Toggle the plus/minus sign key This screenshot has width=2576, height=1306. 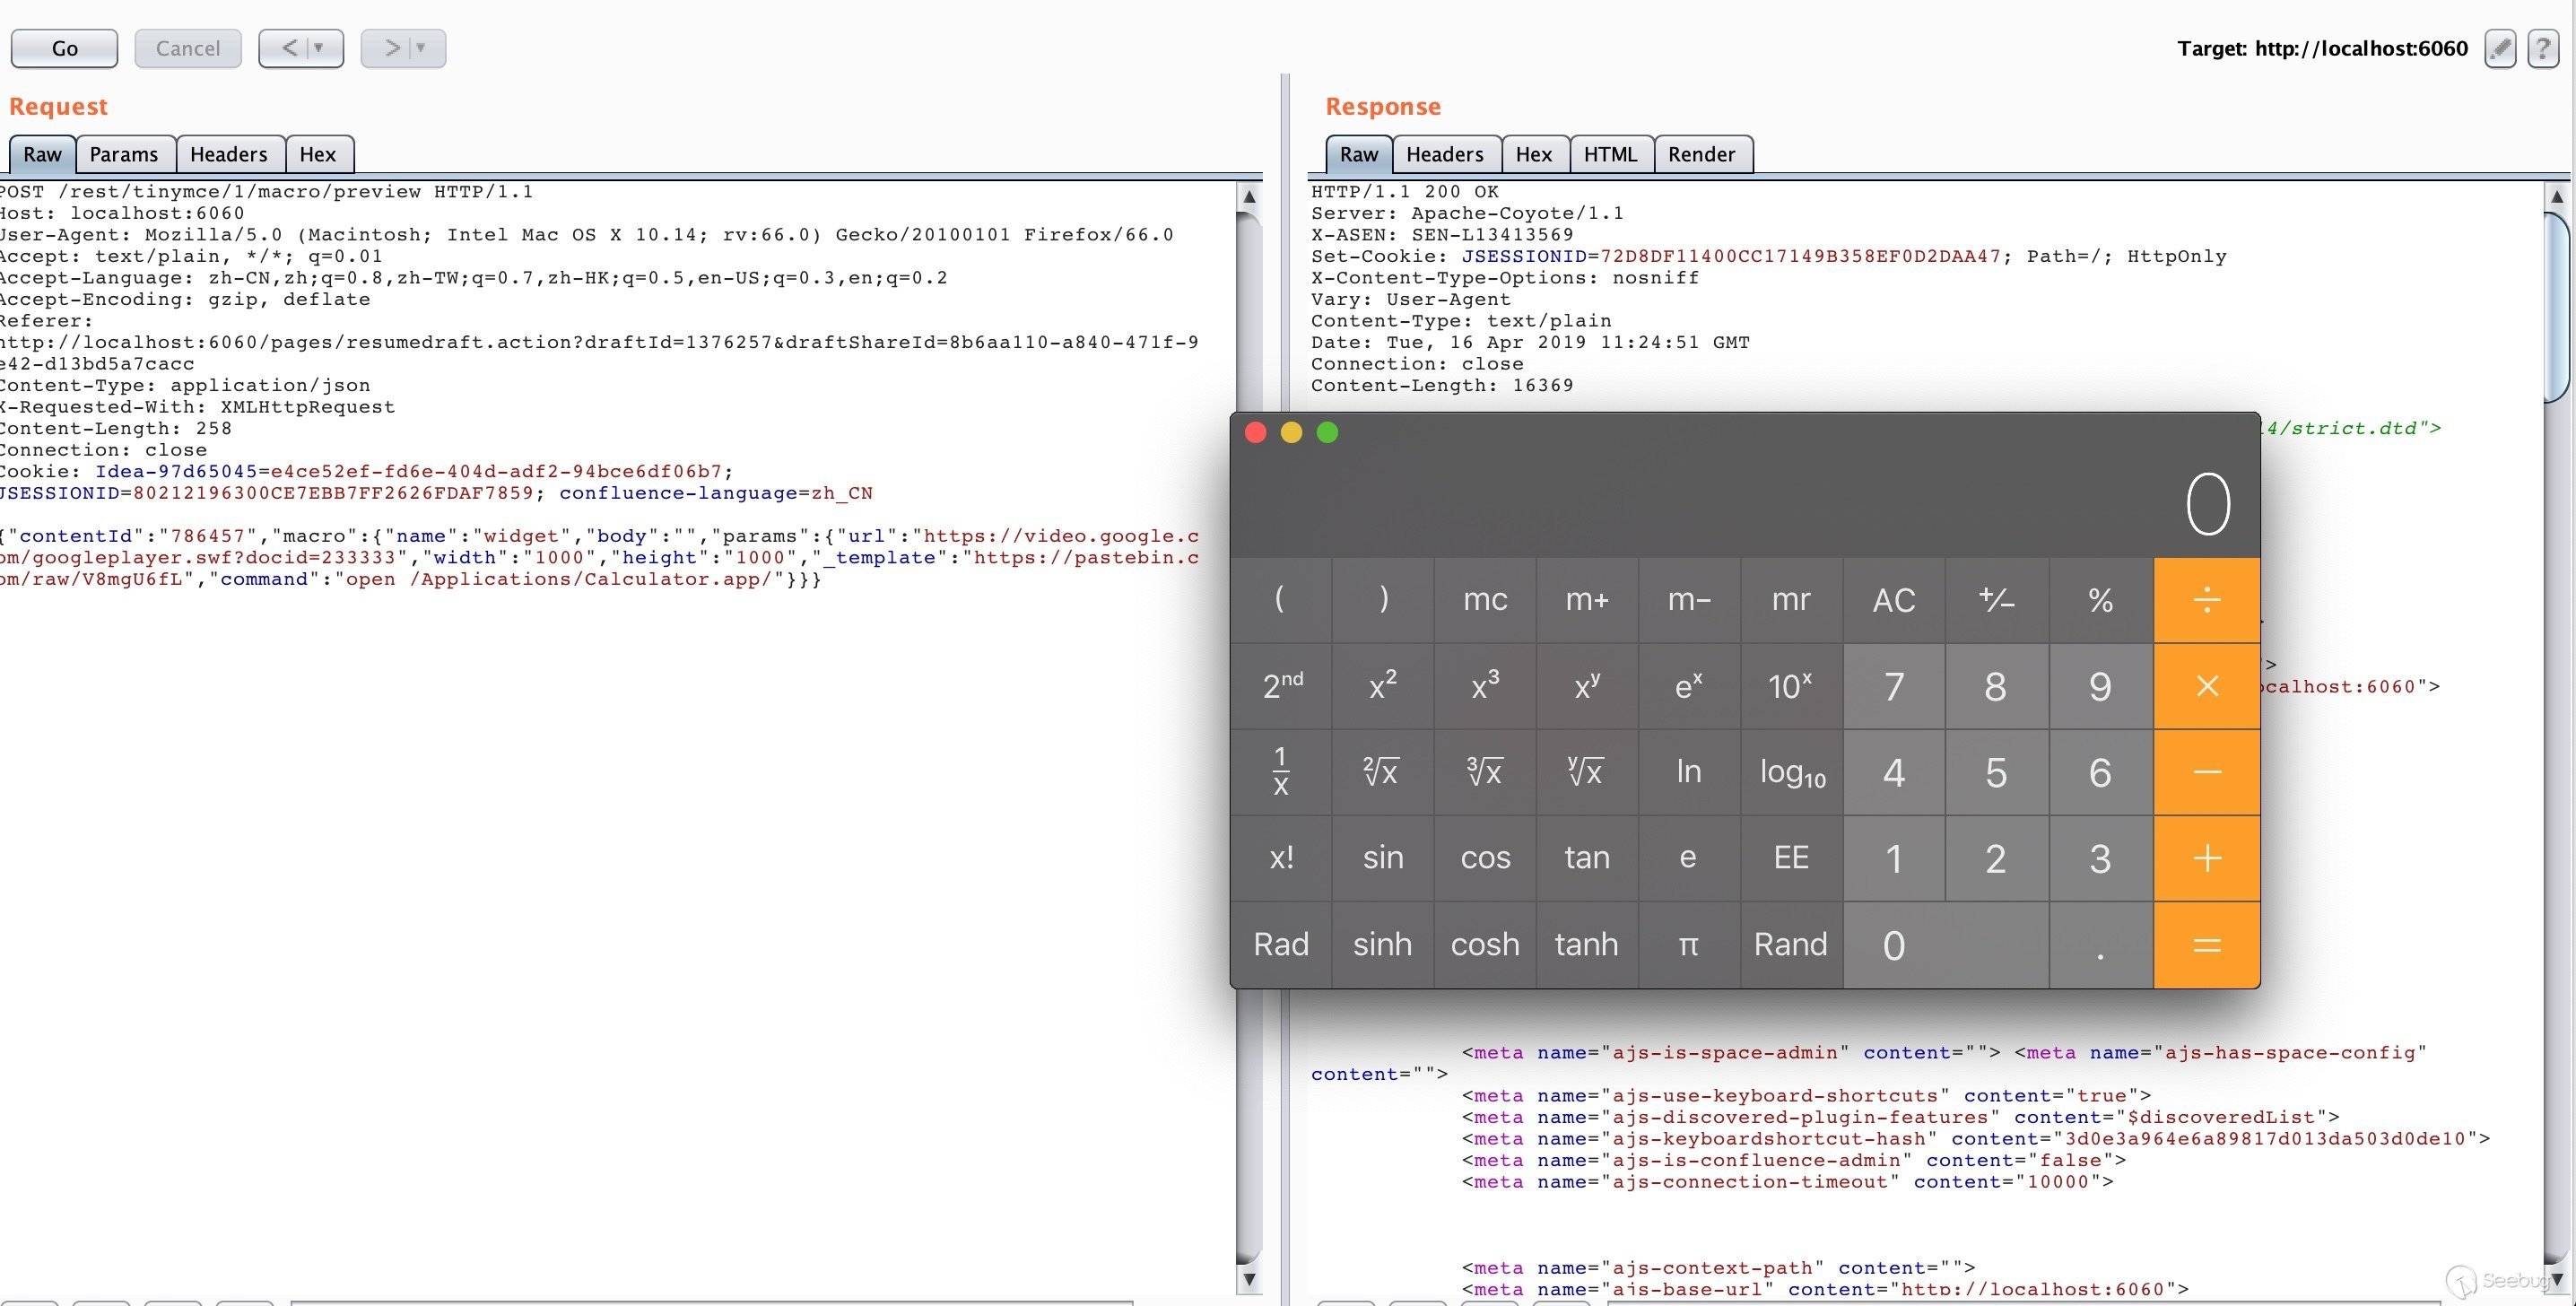tap(1996, 600)
